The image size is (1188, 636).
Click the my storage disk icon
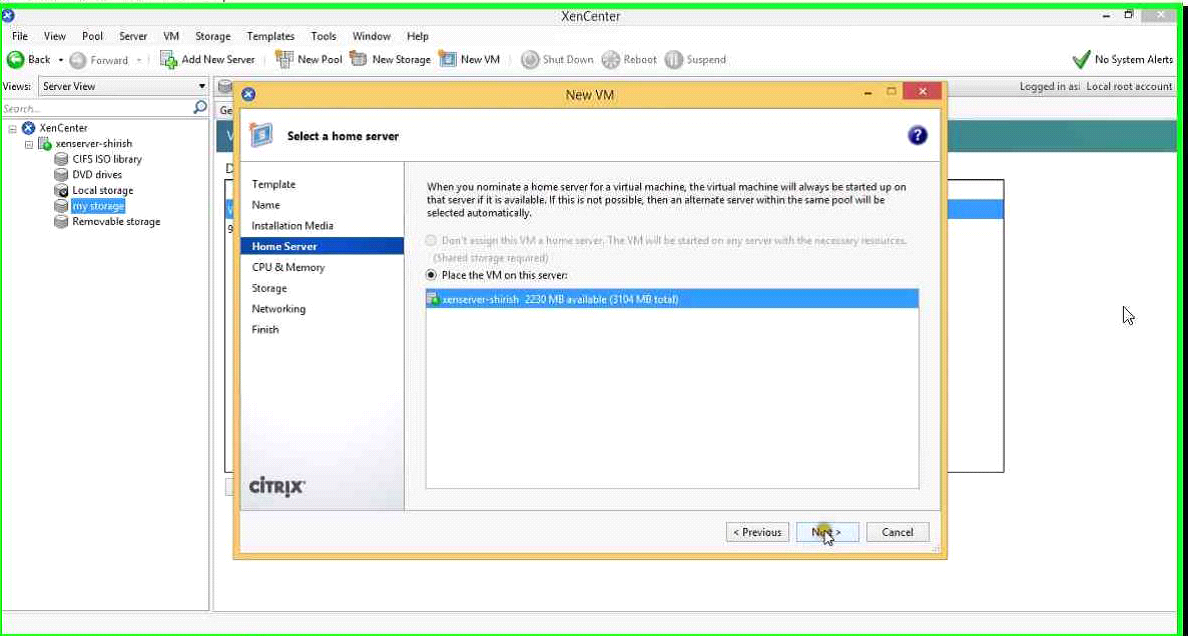point(61,206)
